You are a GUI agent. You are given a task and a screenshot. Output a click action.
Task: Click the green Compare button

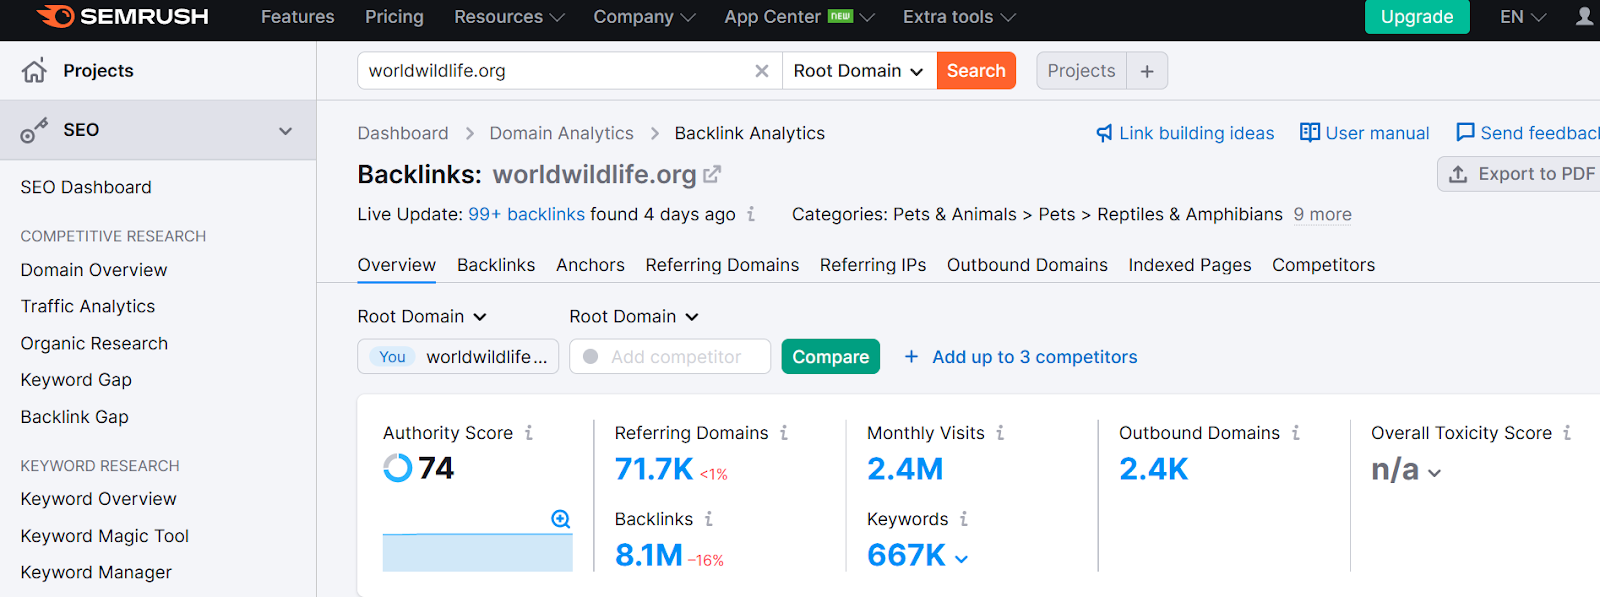pyautogui.click(x=830, y=357)
